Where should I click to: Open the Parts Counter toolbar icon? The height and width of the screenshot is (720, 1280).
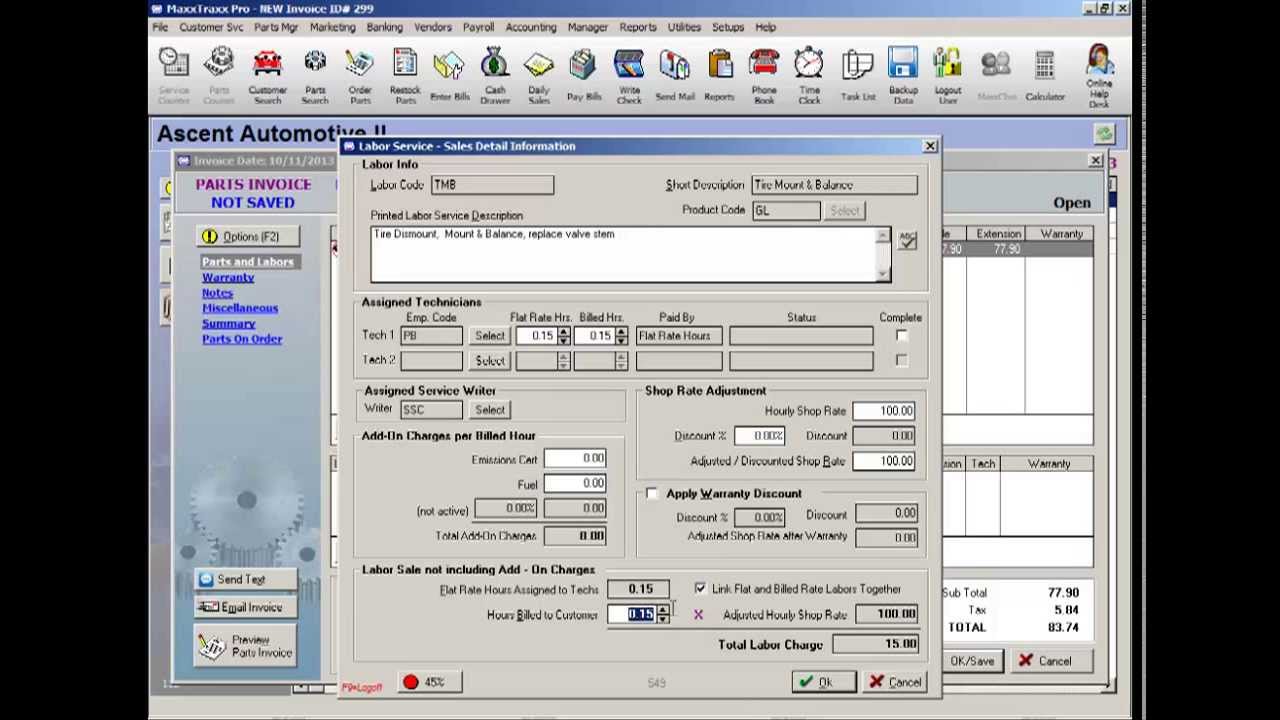[x=219, y=76]
